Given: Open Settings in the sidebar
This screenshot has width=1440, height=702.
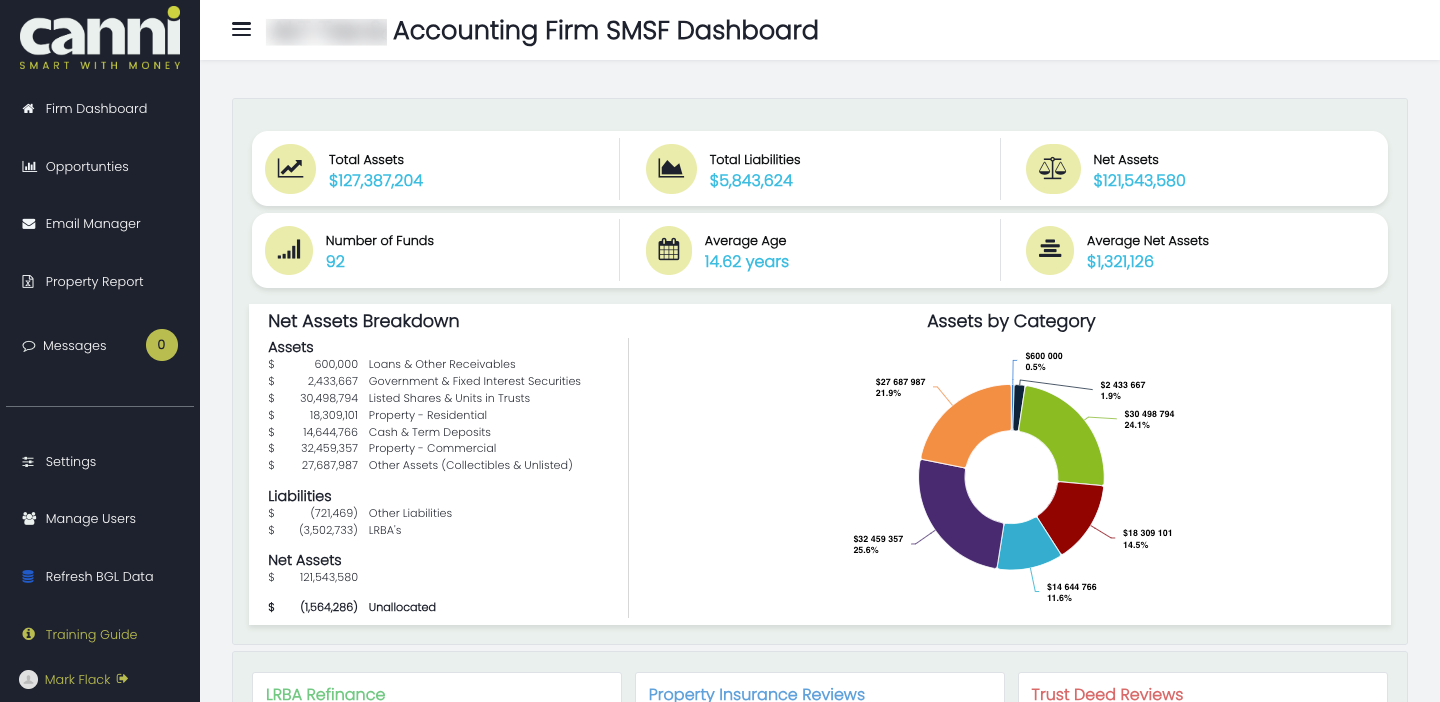Looking at the screenshot, I should pyautogui.click(x=71, y=462).
